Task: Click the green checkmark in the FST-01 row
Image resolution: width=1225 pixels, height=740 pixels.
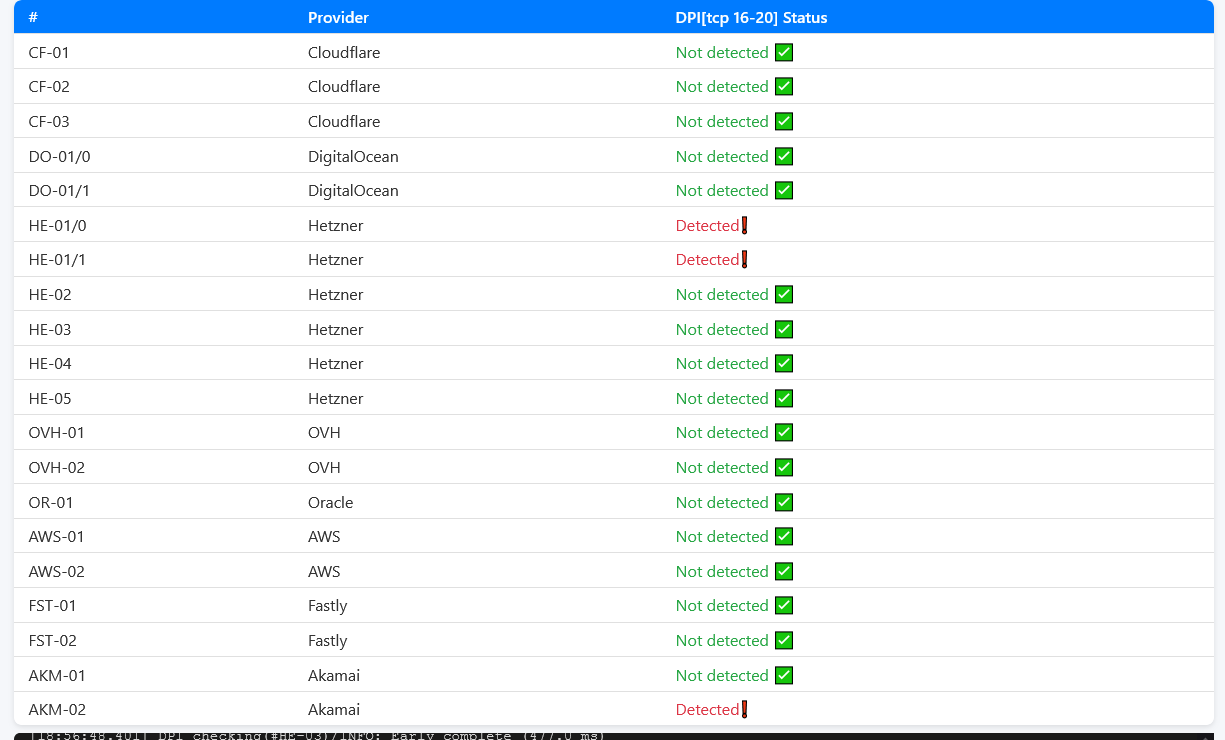Action: click(x=784, y=606)
